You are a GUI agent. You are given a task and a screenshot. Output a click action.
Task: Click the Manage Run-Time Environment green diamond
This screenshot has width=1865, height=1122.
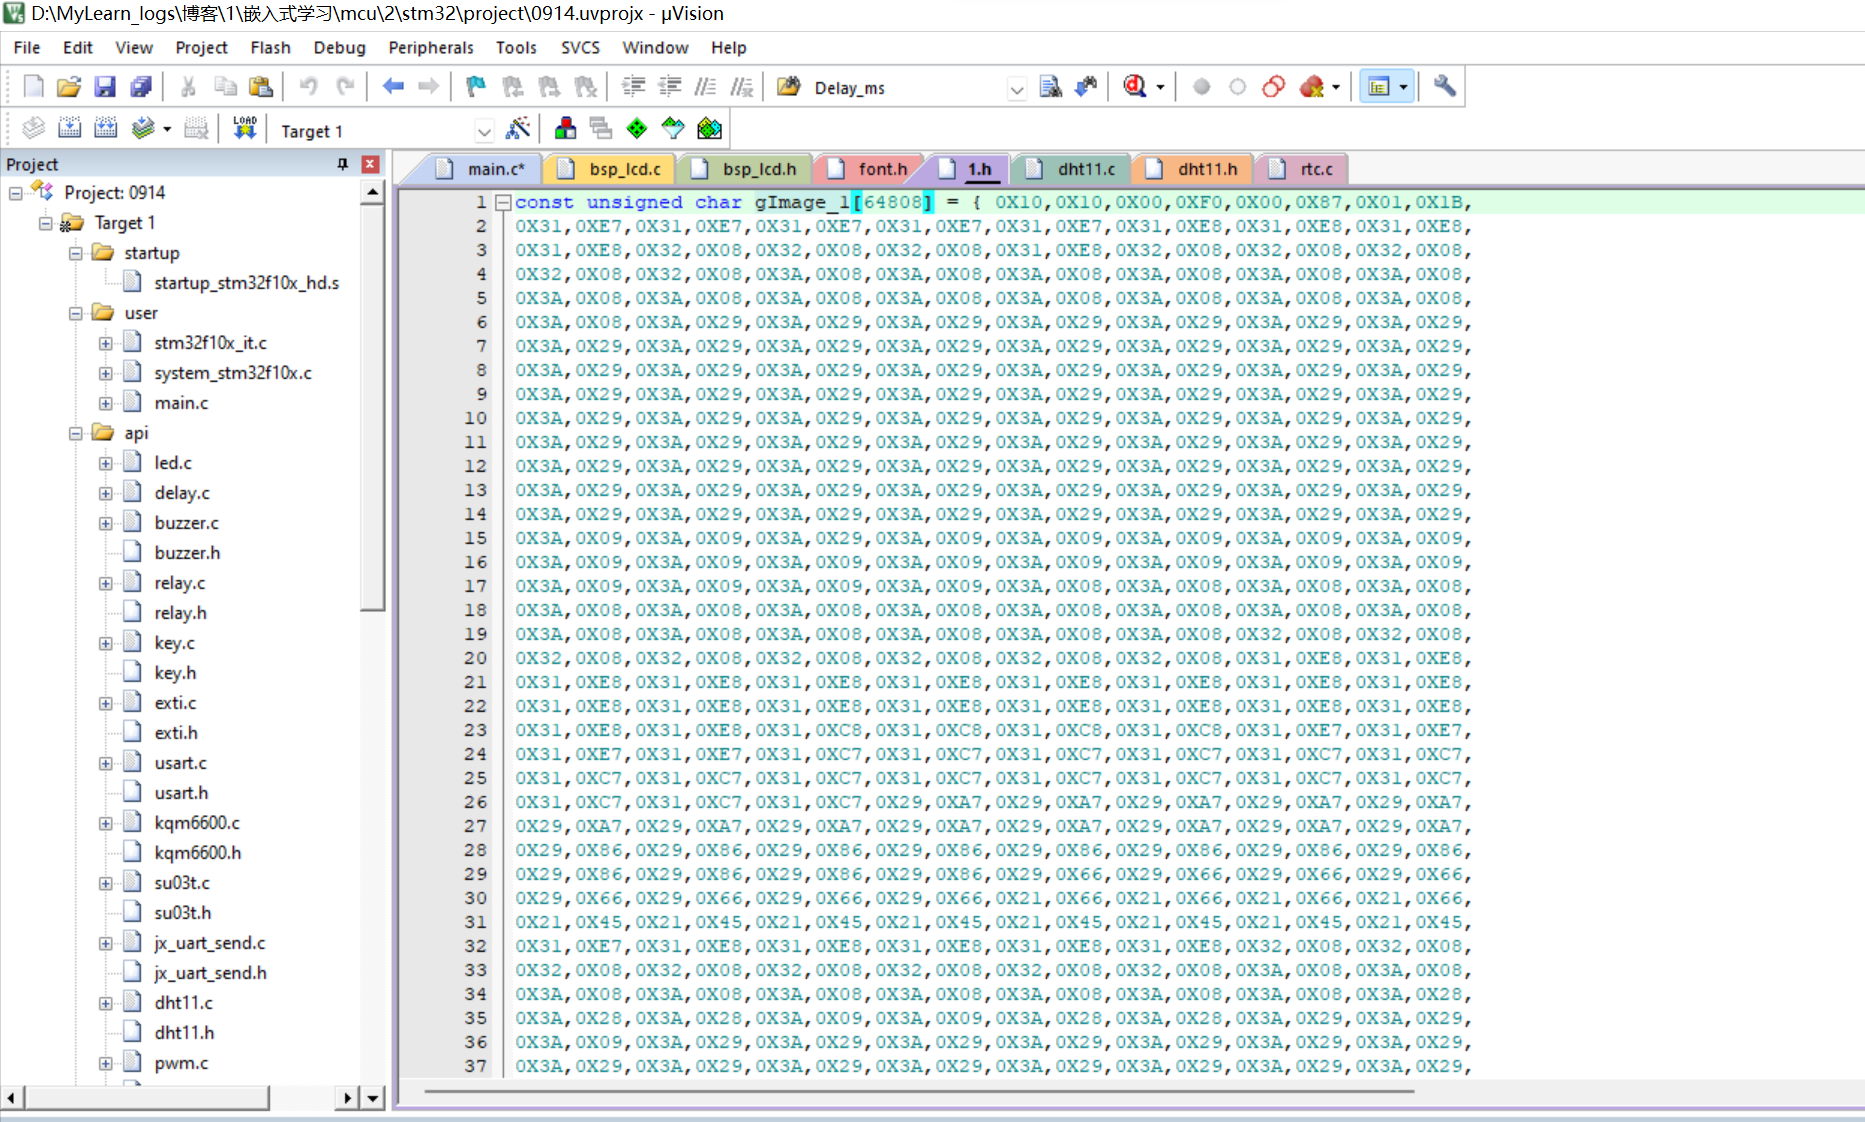point(637,128)
